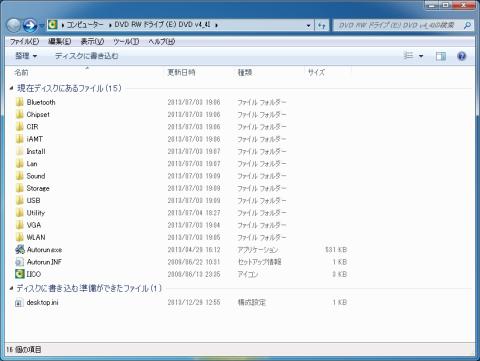Select the CIR folder icon
The height and width of the screenshot is (361, 480).
pyautogui.click(x=20, y=127)
